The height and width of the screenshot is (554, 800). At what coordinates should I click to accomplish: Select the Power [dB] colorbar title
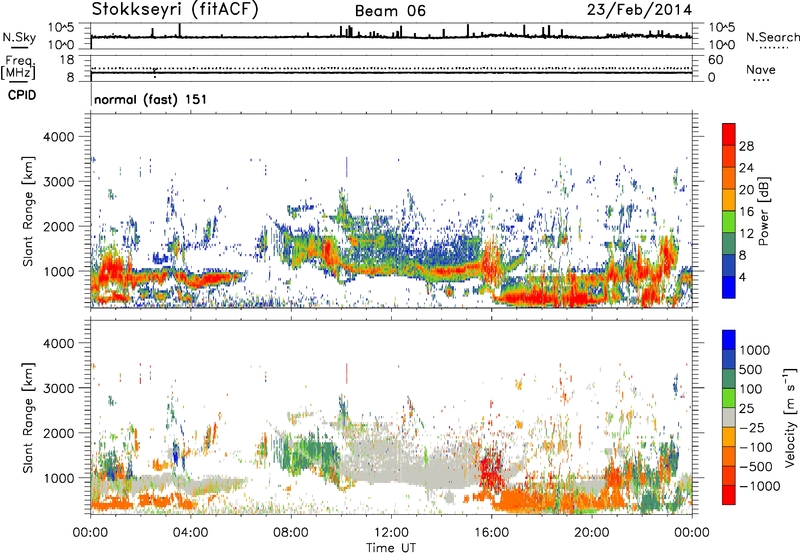tap(764, 211)
